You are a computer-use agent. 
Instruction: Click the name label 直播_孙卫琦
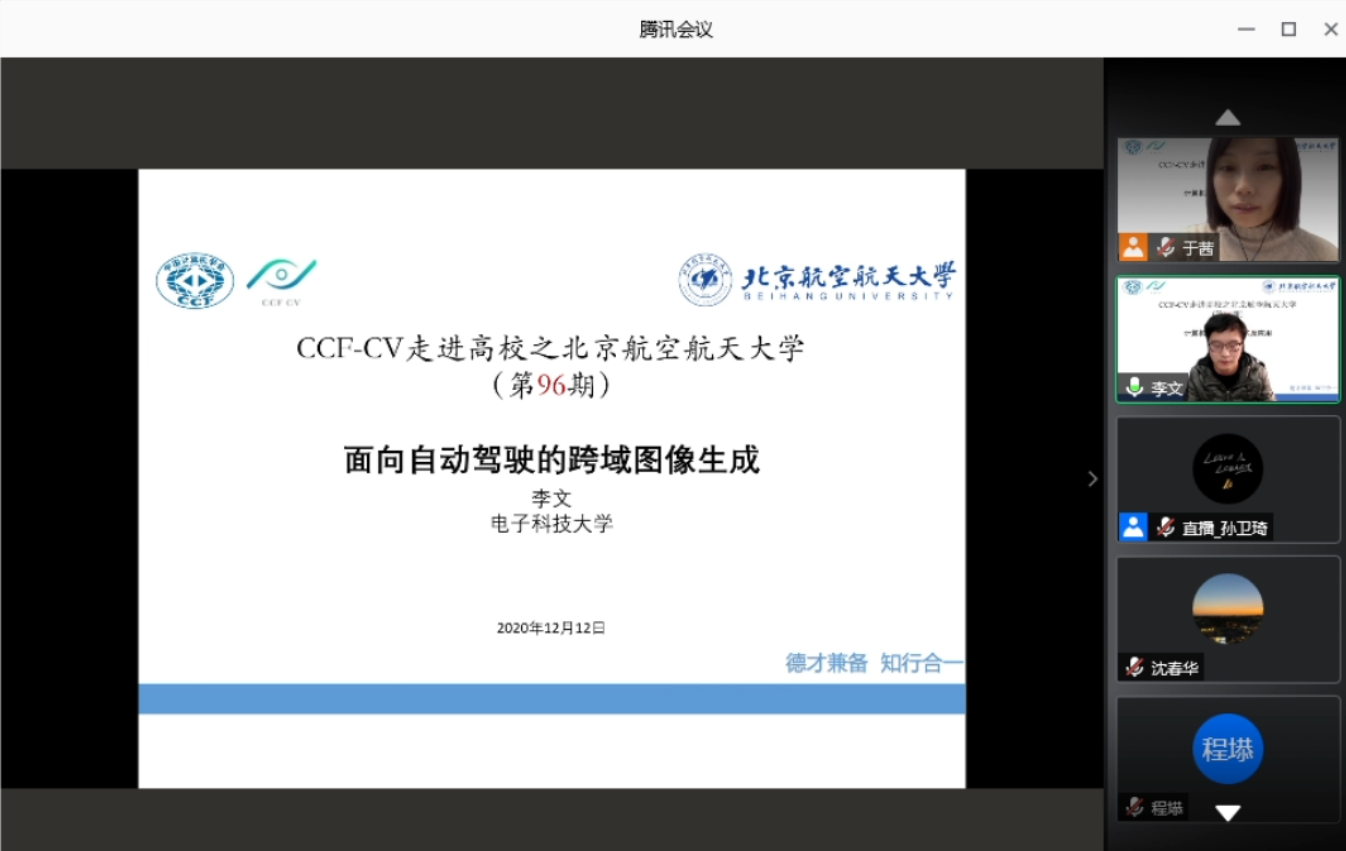1225,528
